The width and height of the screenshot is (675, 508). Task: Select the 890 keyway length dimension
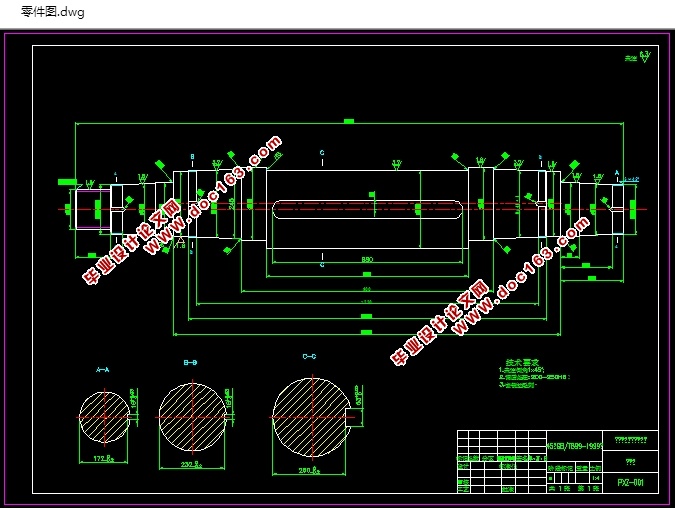point(367,260)
